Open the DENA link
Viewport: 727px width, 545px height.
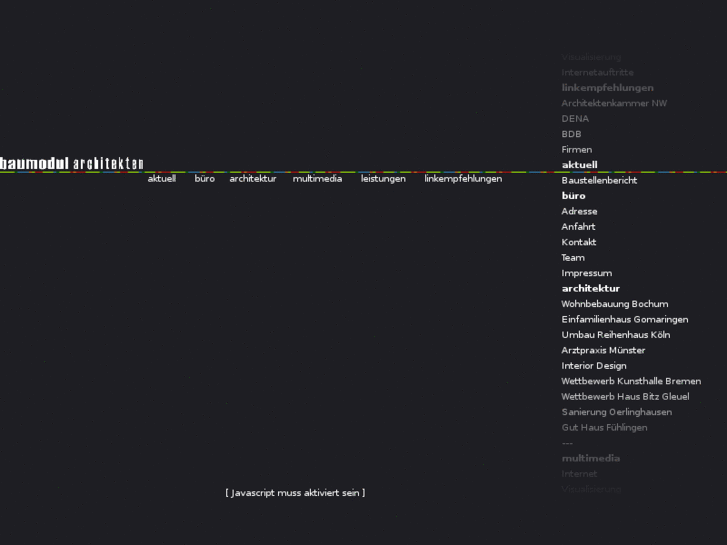pyautogui.click(x=575, y=119)
